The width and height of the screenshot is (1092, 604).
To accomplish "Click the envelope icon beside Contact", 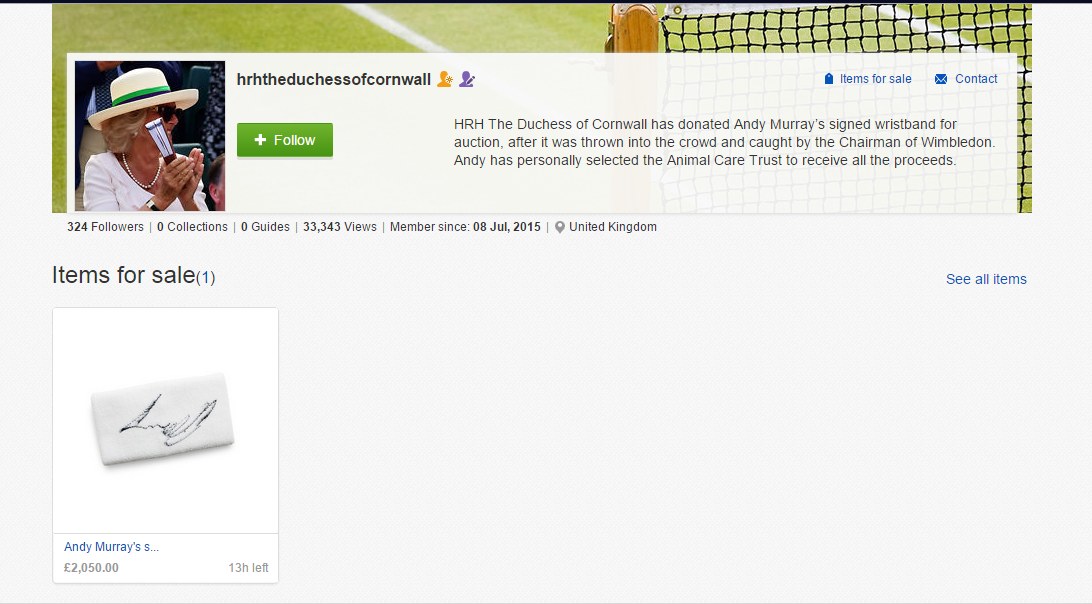I will click(x=941, y=79).
